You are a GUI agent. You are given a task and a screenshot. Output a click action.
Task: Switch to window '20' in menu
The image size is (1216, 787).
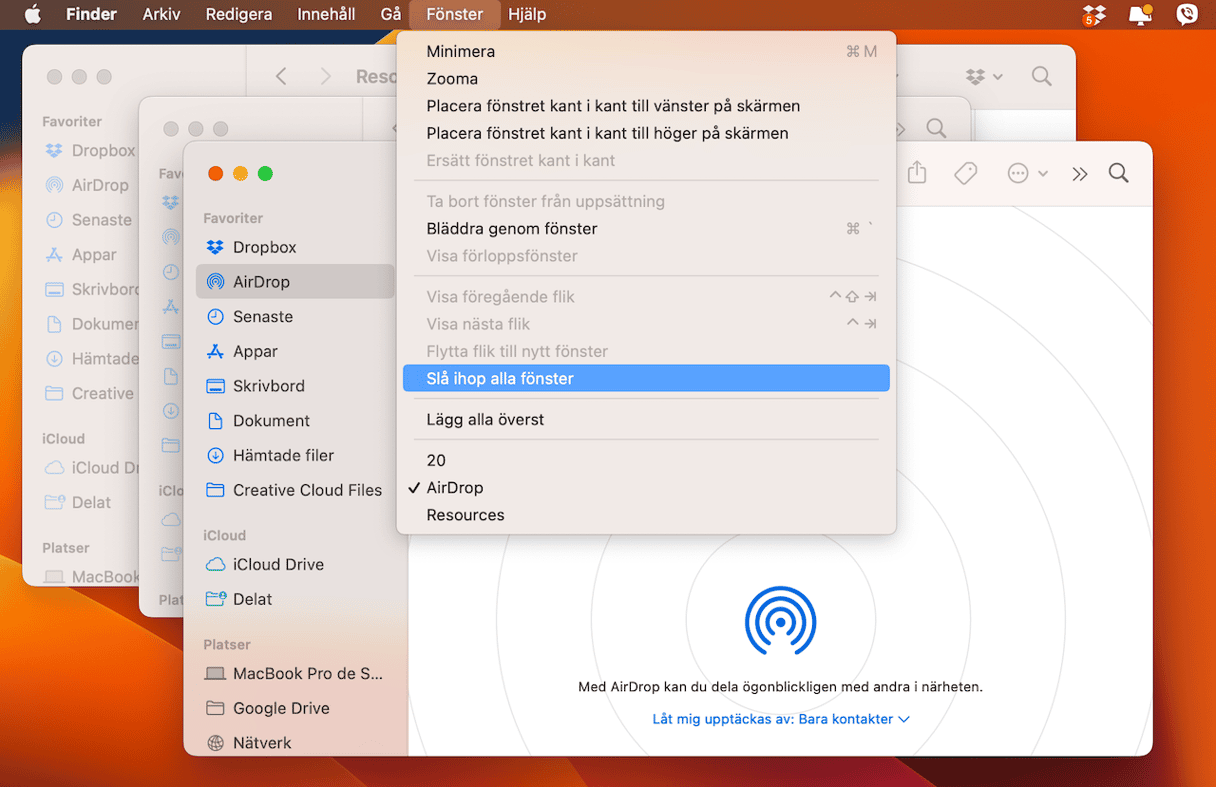[646, 461]
